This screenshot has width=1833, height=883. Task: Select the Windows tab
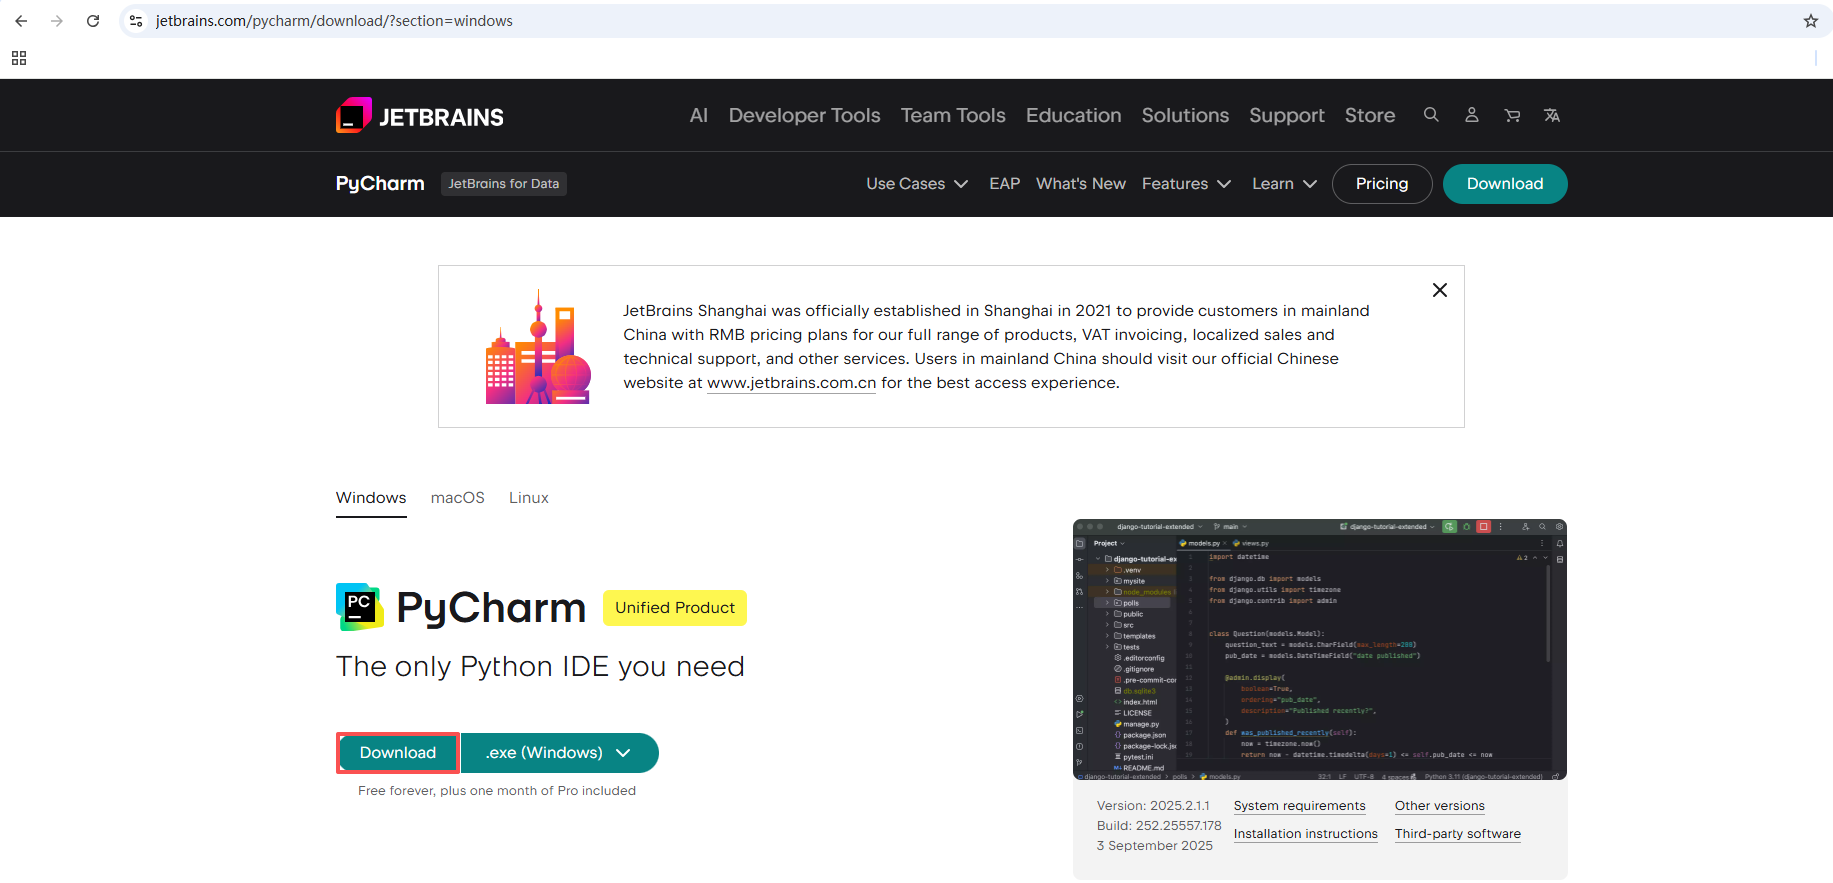[371, 498]
